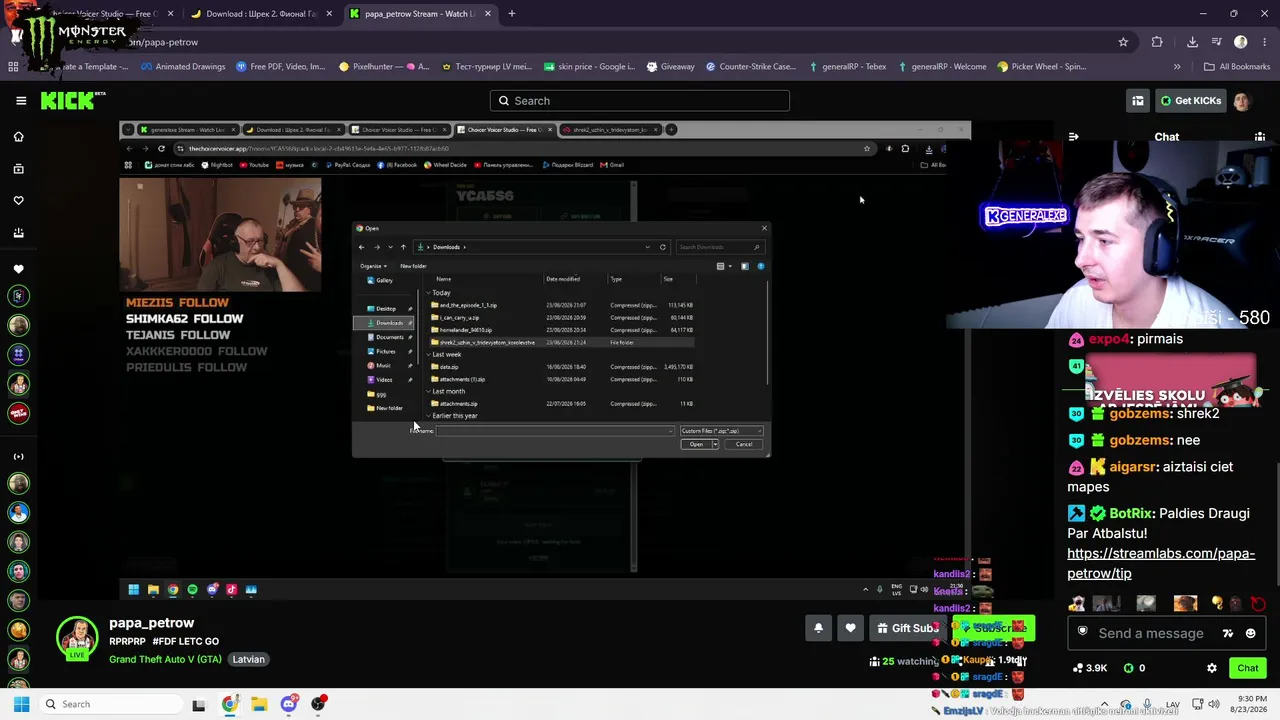This screenshot has width=1280, height=720.
Task: Focus the Kick Search box
Action: (640, 101)
